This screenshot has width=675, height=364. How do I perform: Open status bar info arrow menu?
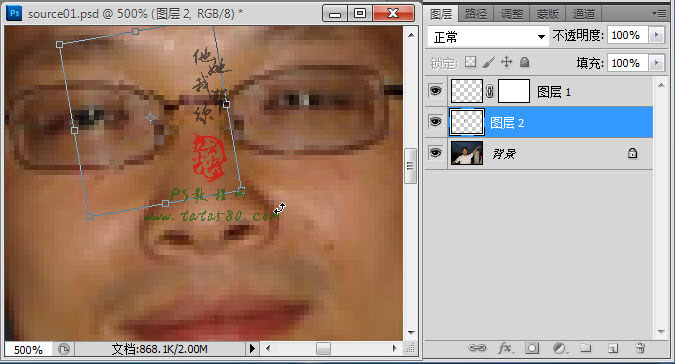(x=252, y=349)
